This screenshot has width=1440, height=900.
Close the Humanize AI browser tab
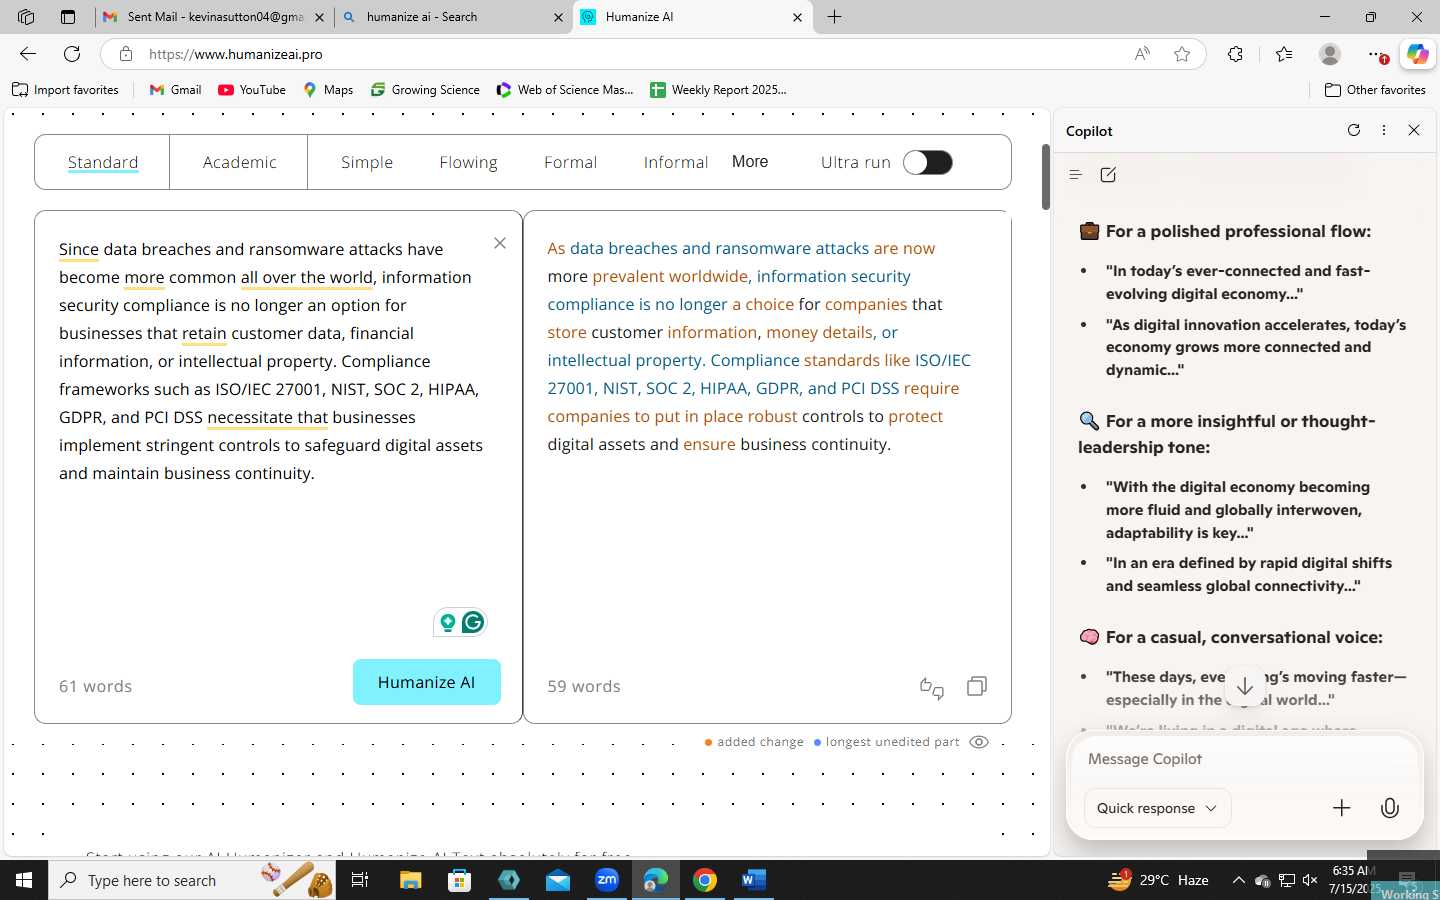coord(797,17)
